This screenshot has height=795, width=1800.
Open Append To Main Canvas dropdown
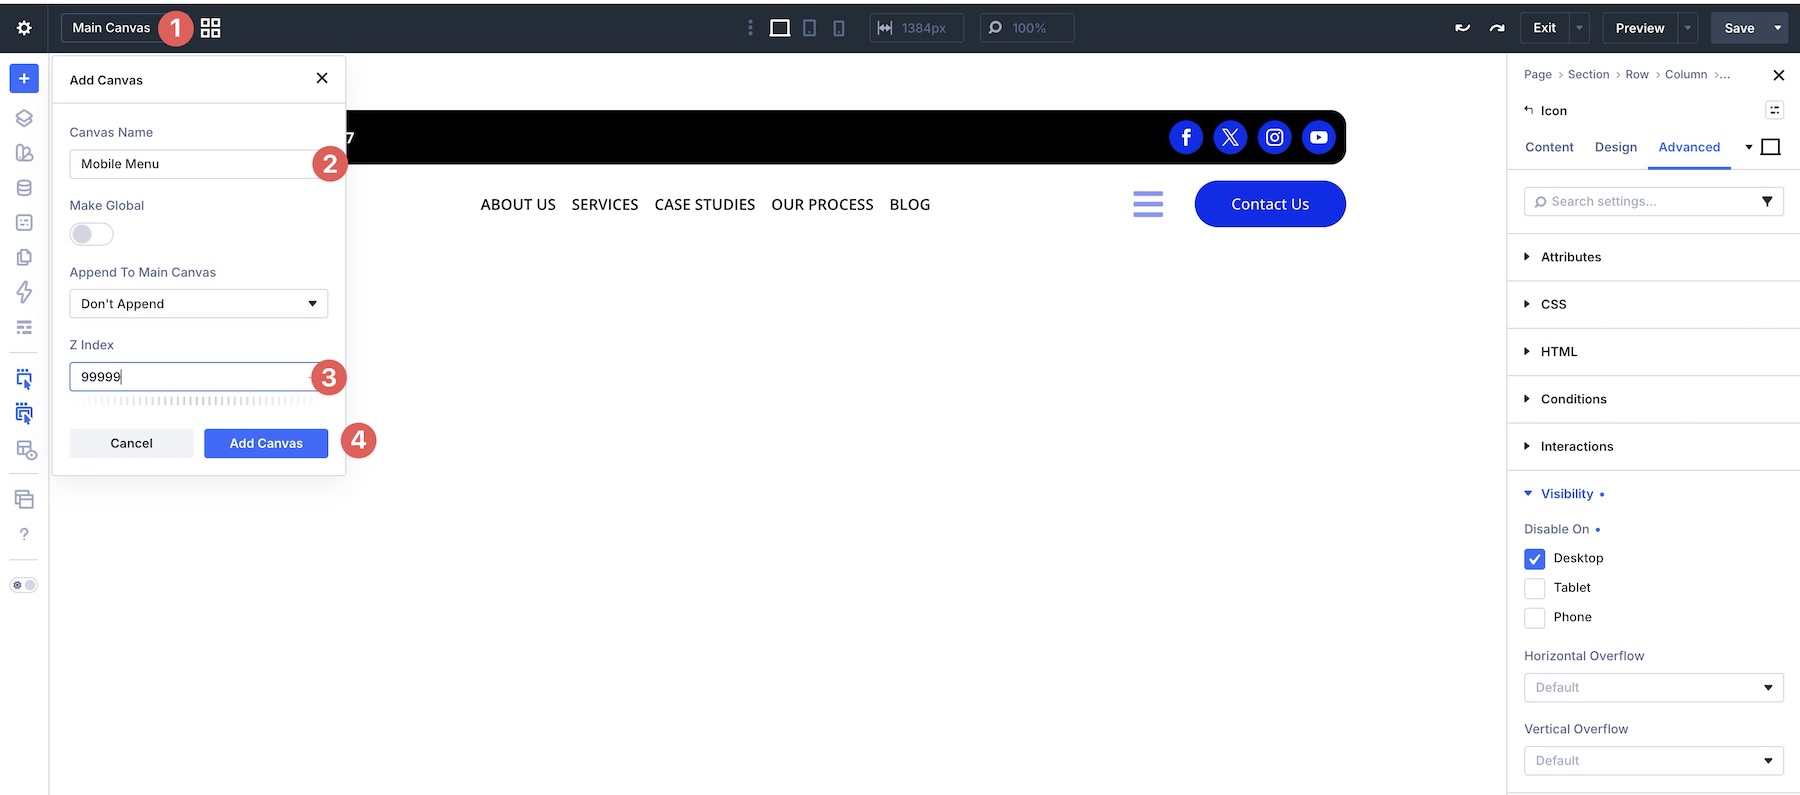199,304
